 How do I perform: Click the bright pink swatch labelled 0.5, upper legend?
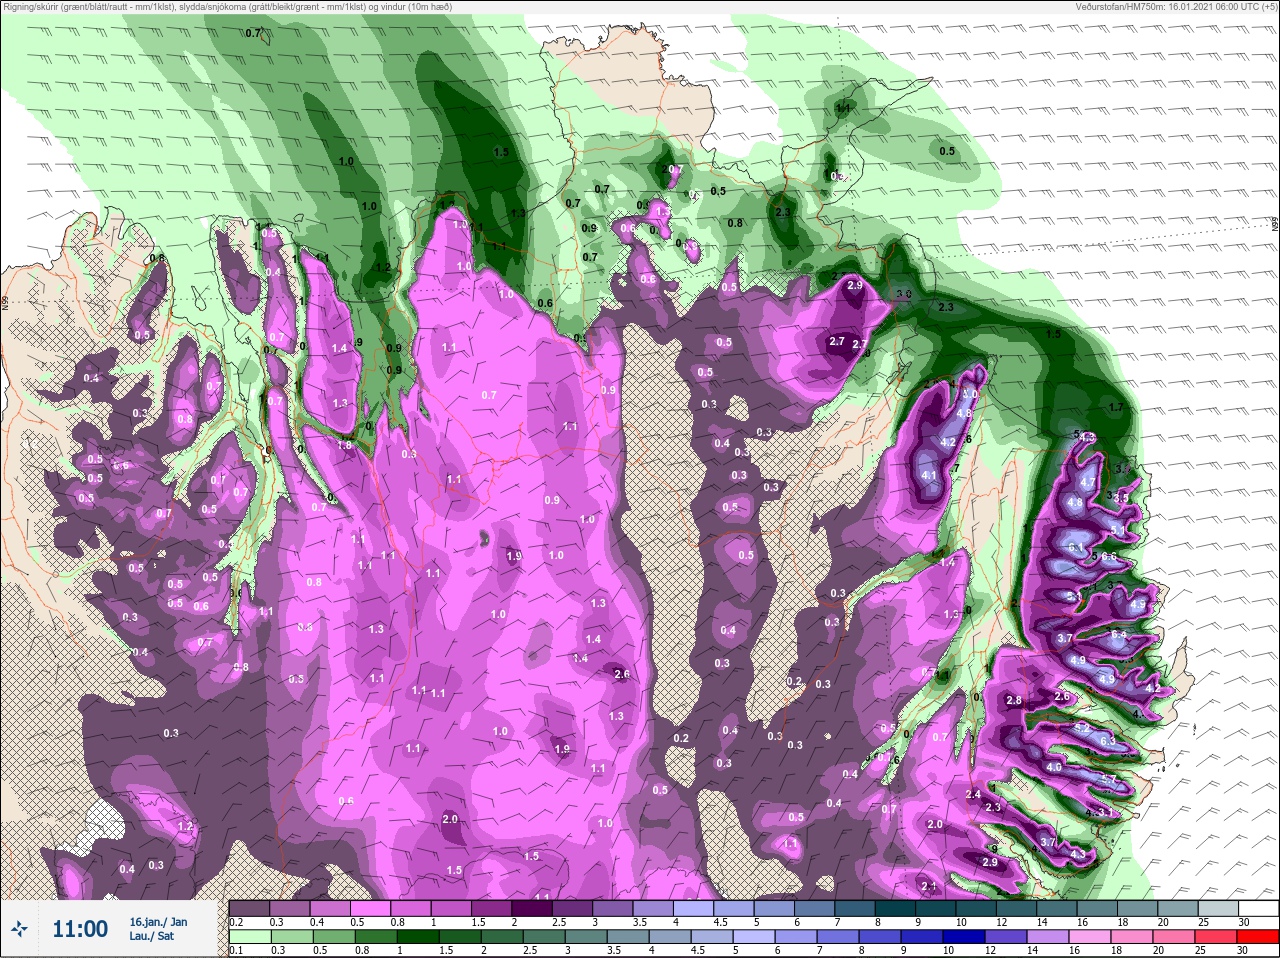[x=371, y=908]
